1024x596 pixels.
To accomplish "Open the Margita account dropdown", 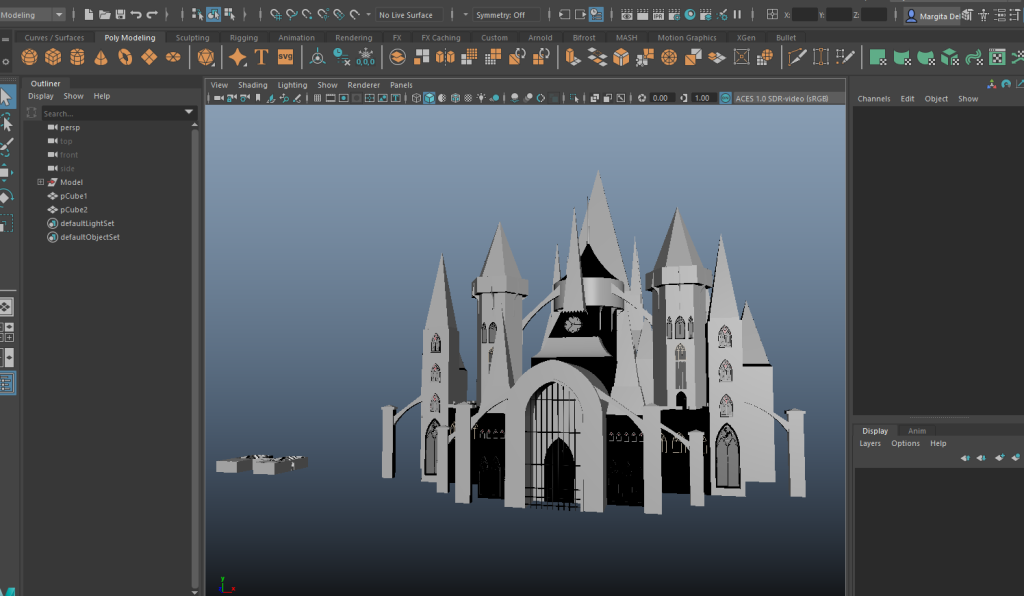I will (931, 16).
